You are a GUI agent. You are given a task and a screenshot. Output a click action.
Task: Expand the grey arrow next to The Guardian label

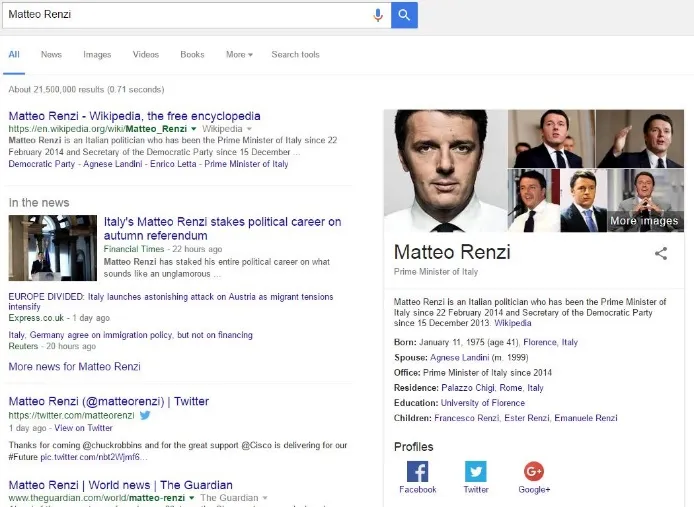[265, 498]
